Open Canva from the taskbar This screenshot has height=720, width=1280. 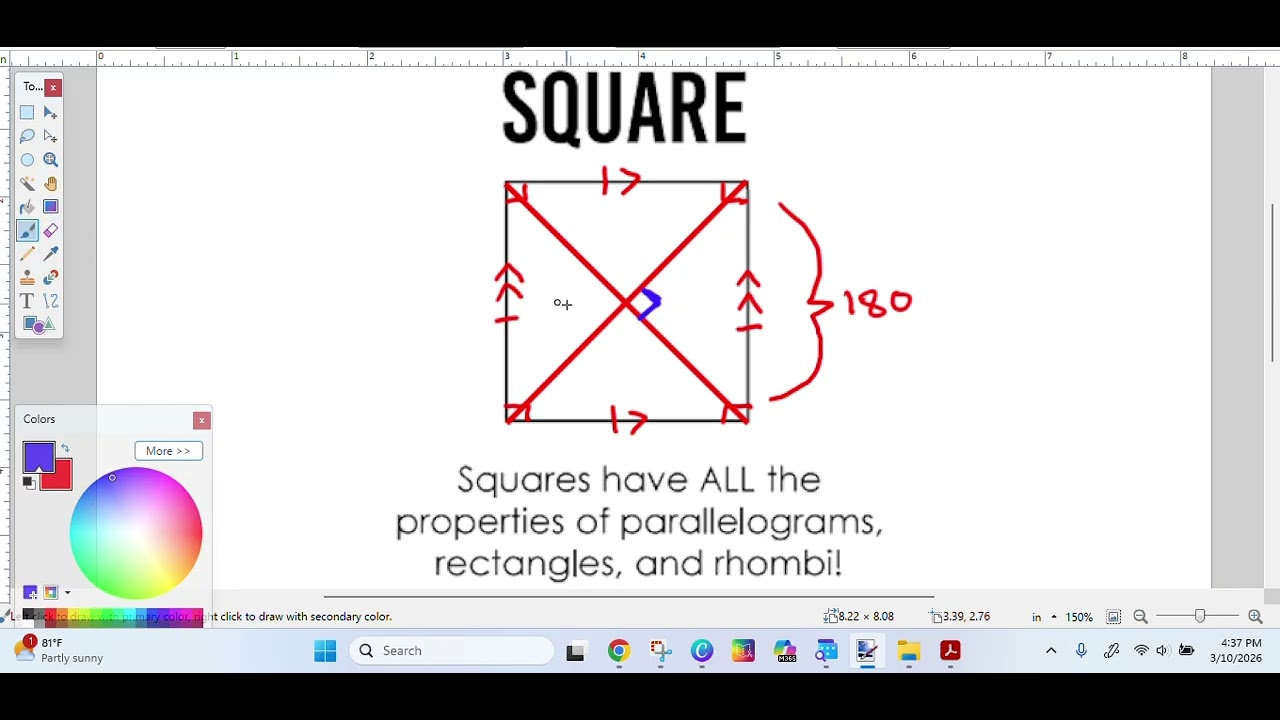(x=702, y=651)
